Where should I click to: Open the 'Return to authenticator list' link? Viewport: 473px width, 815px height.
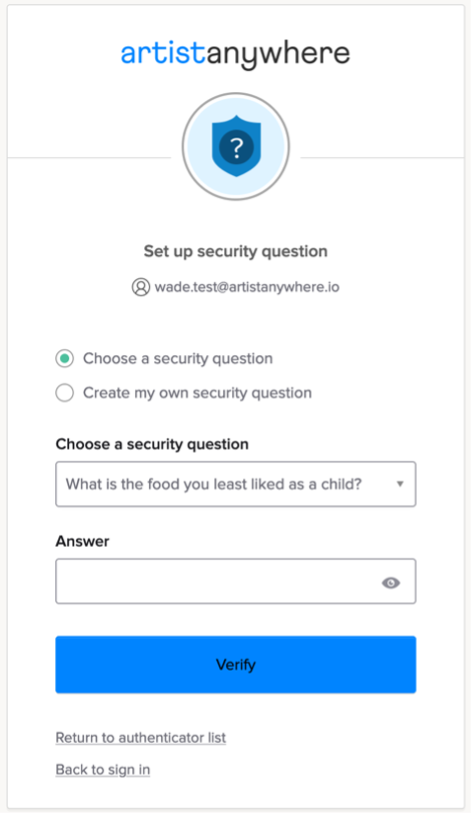(140, 738)
